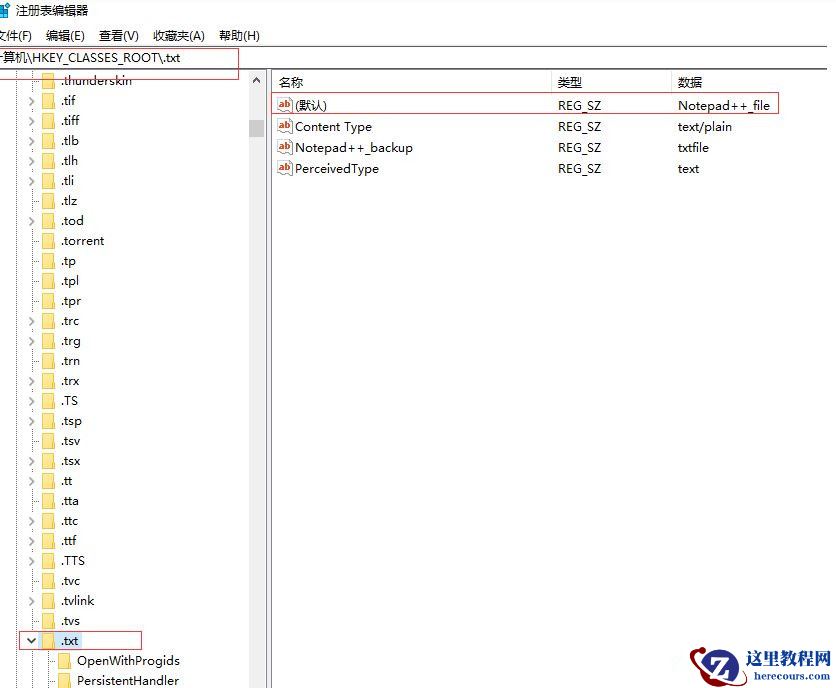
Task: Click the string icon next to Content Type
Action: point(285,127)
